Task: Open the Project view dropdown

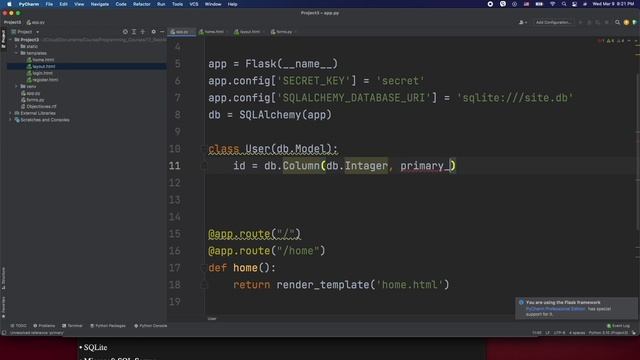Action: [26, 32]
